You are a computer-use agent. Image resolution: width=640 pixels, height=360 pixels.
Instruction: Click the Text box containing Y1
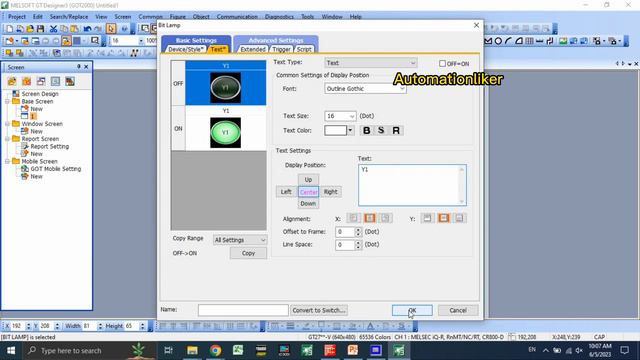click(x=412, y=185)
